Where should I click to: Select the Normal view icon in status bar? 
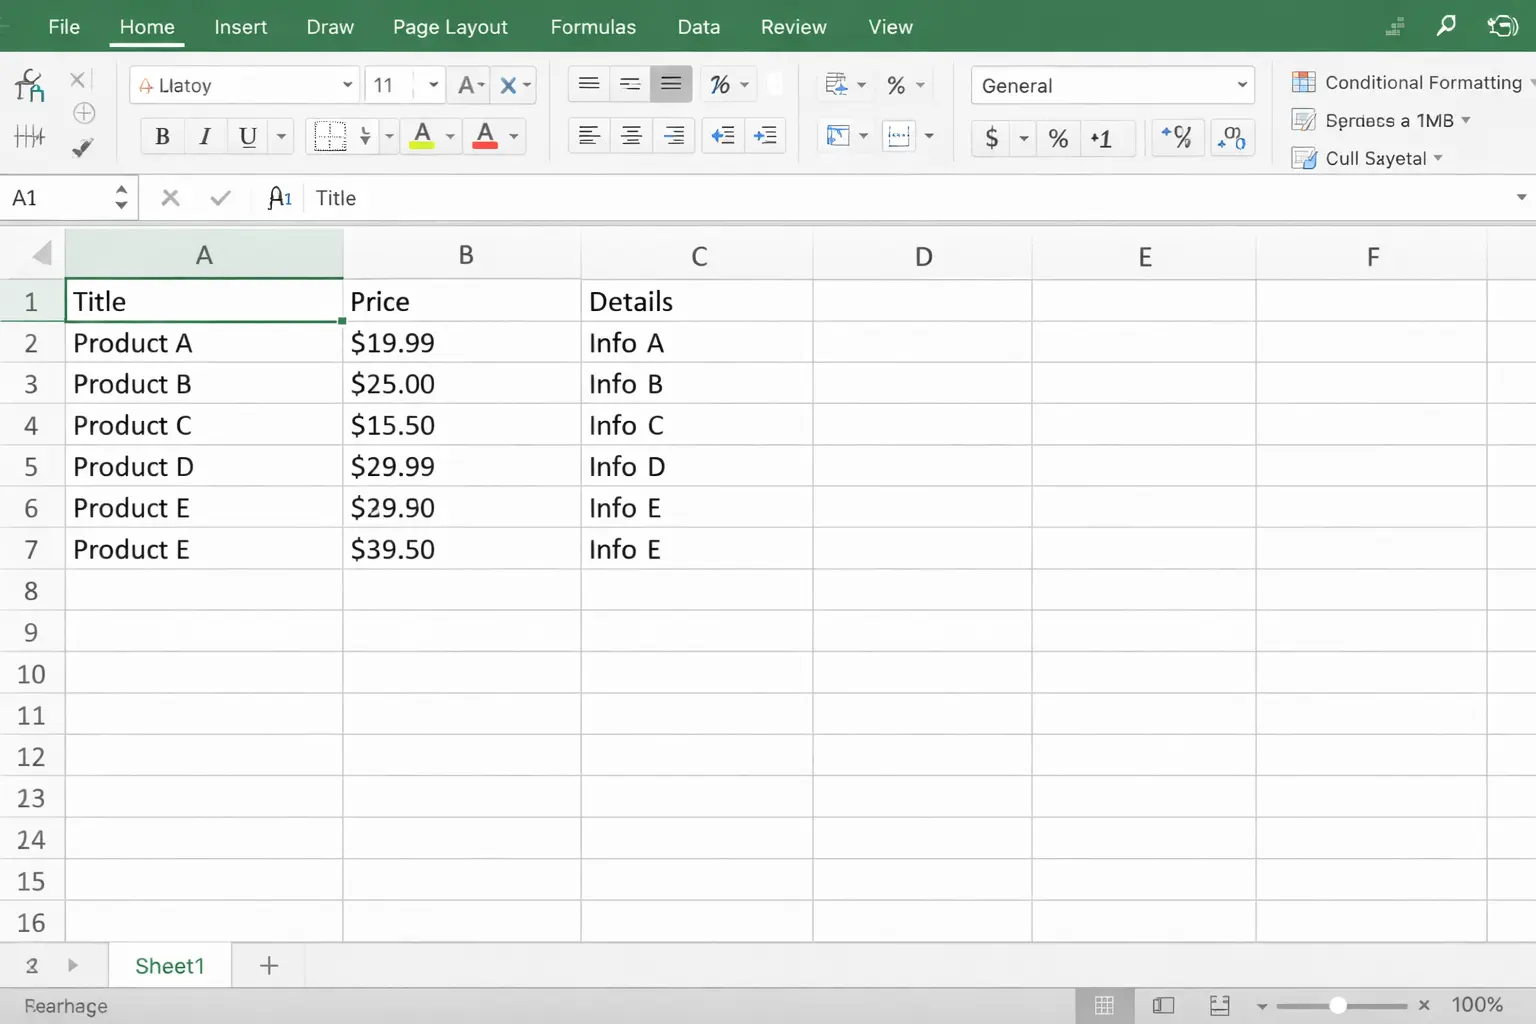click(1104, 1005)
